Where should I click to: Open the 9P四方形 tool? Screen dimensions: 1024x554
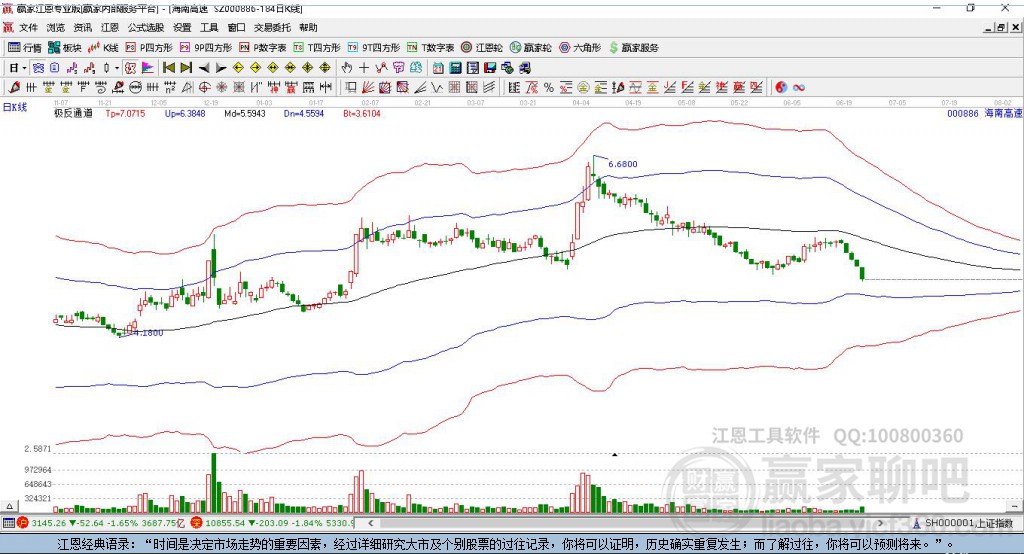(x=206, y=48)
